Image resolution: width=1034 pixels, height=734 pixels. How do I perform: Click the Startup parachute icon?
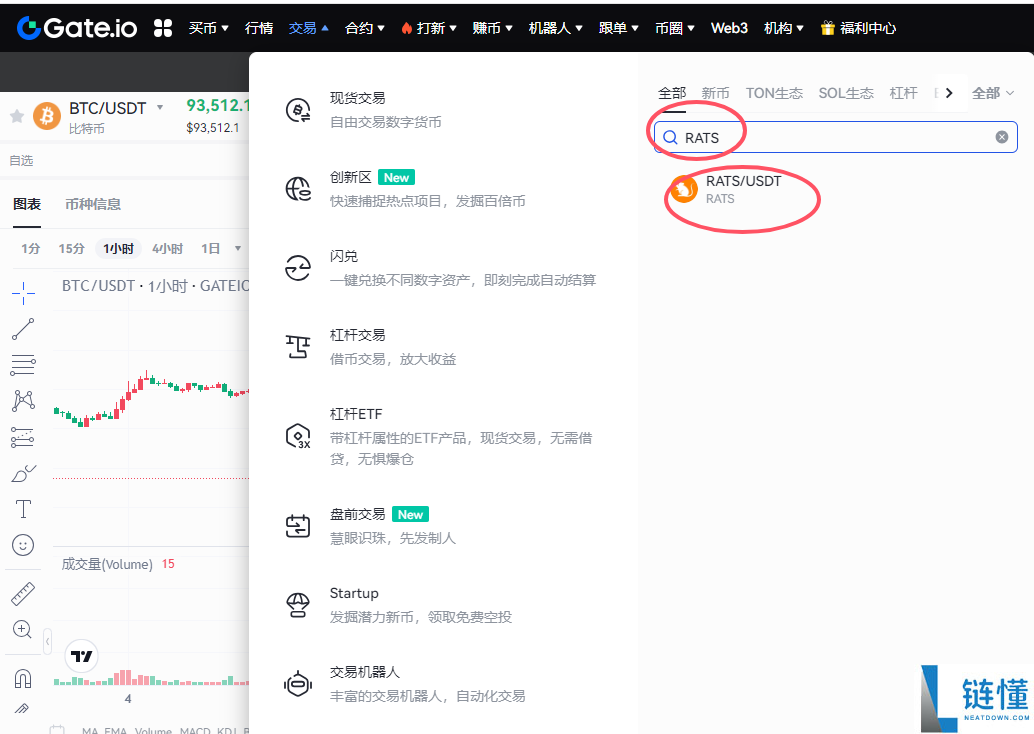click(x=298, y=605)
